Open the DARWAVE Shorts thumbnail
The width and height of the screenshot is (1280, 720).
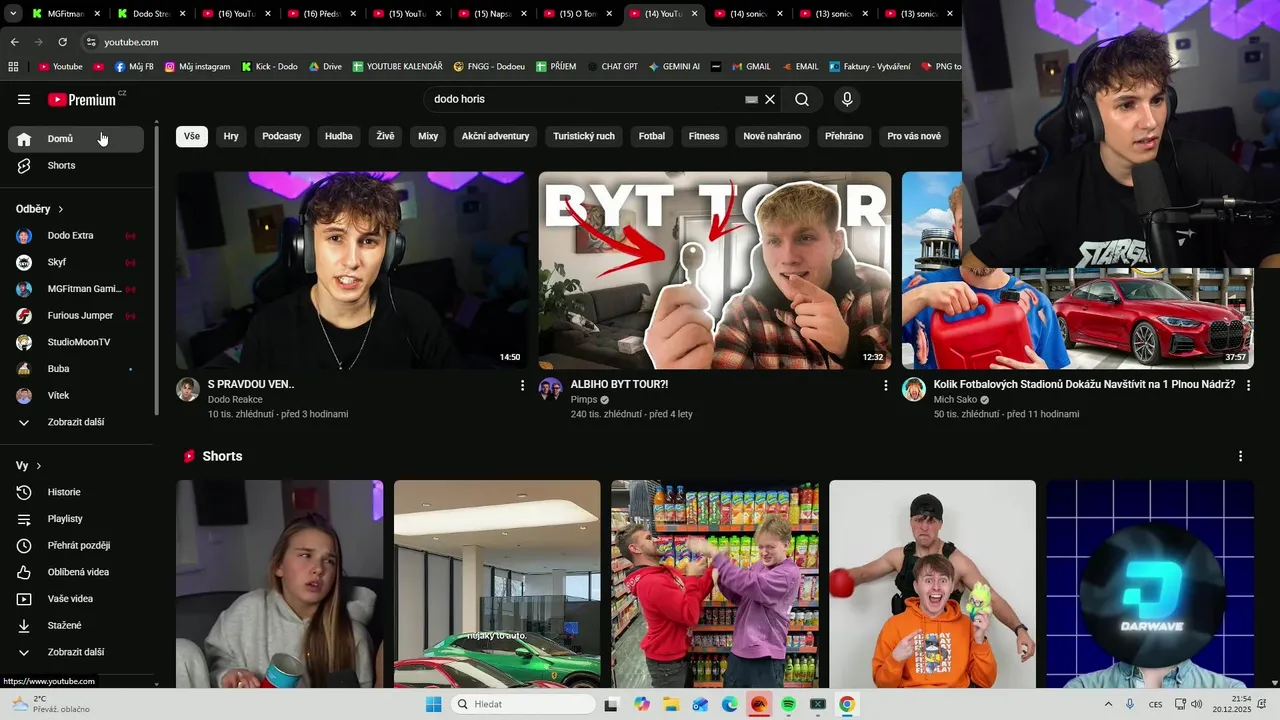click(x=1150, y=584)
